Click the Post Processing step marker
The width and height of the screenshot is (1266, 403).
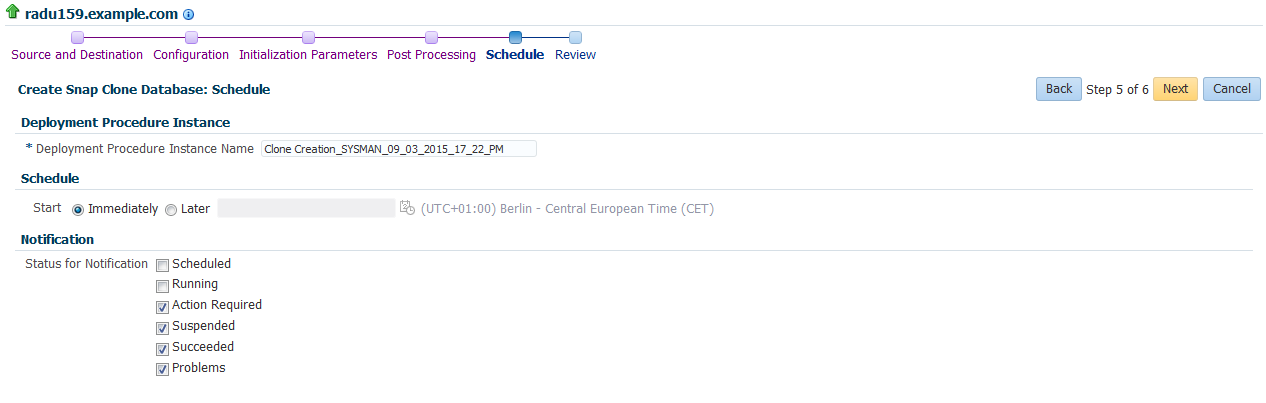tap(431, 38)
